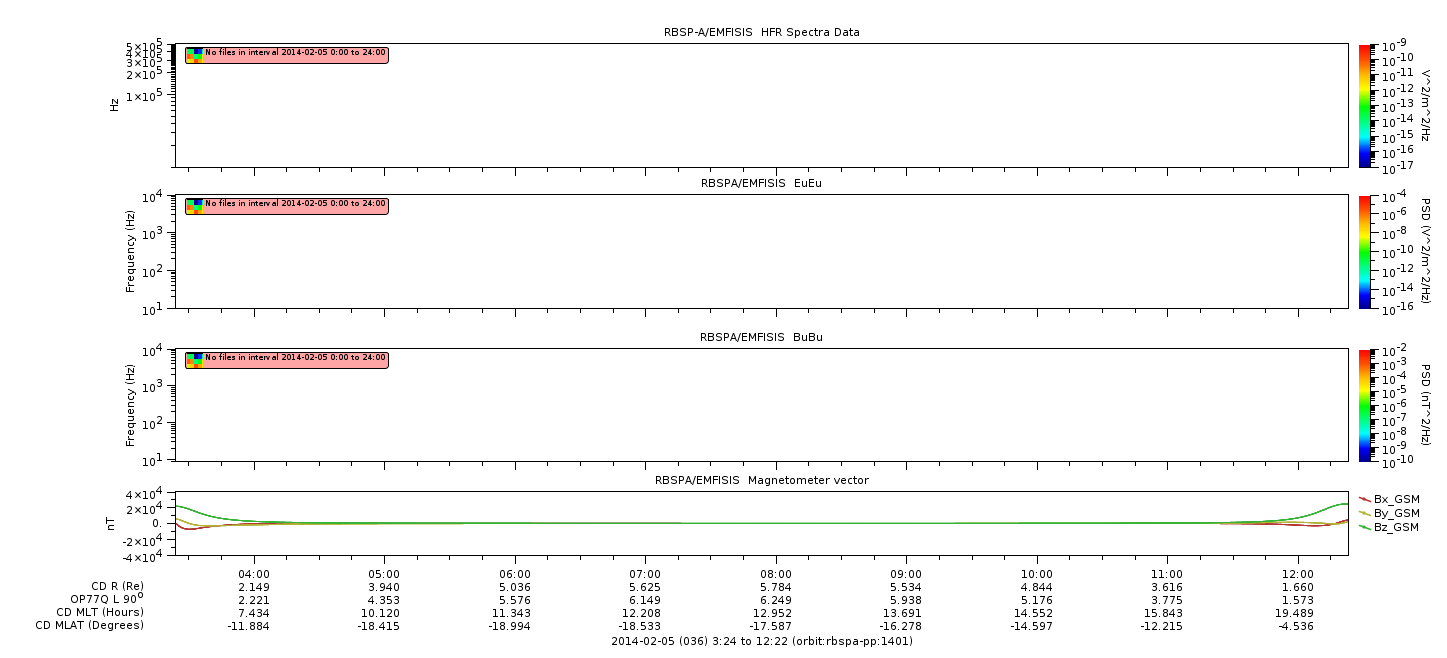The image size is (1447, 658).
Task: Select the By_GSM yellow legend line marker
Action: tap(1365, 513)
